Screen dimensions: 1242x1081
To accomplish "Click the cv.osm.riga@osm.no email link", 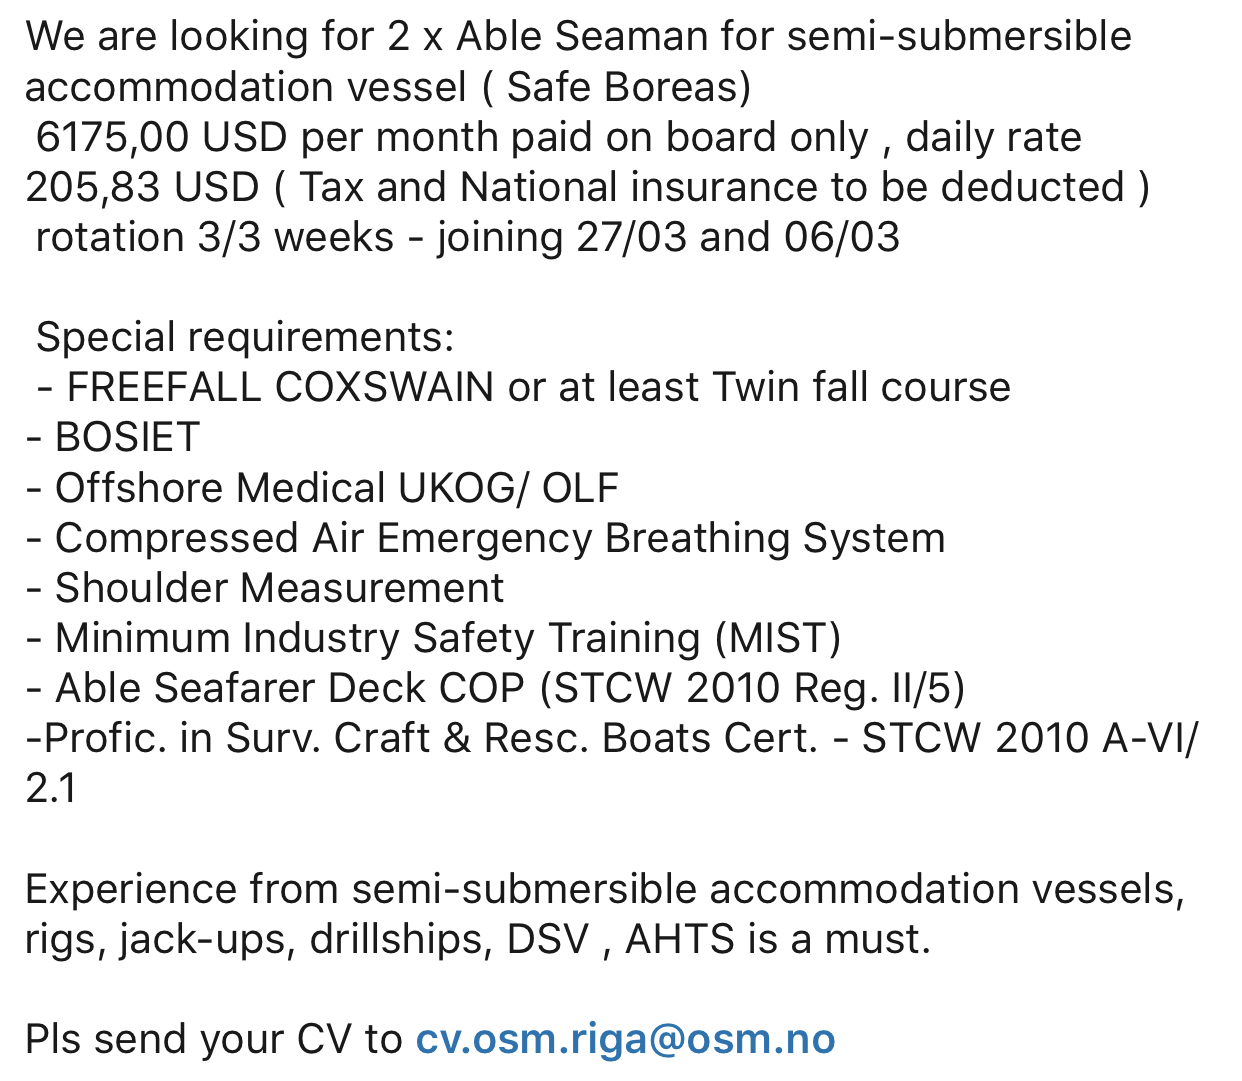I will (x=625, y=1039).
